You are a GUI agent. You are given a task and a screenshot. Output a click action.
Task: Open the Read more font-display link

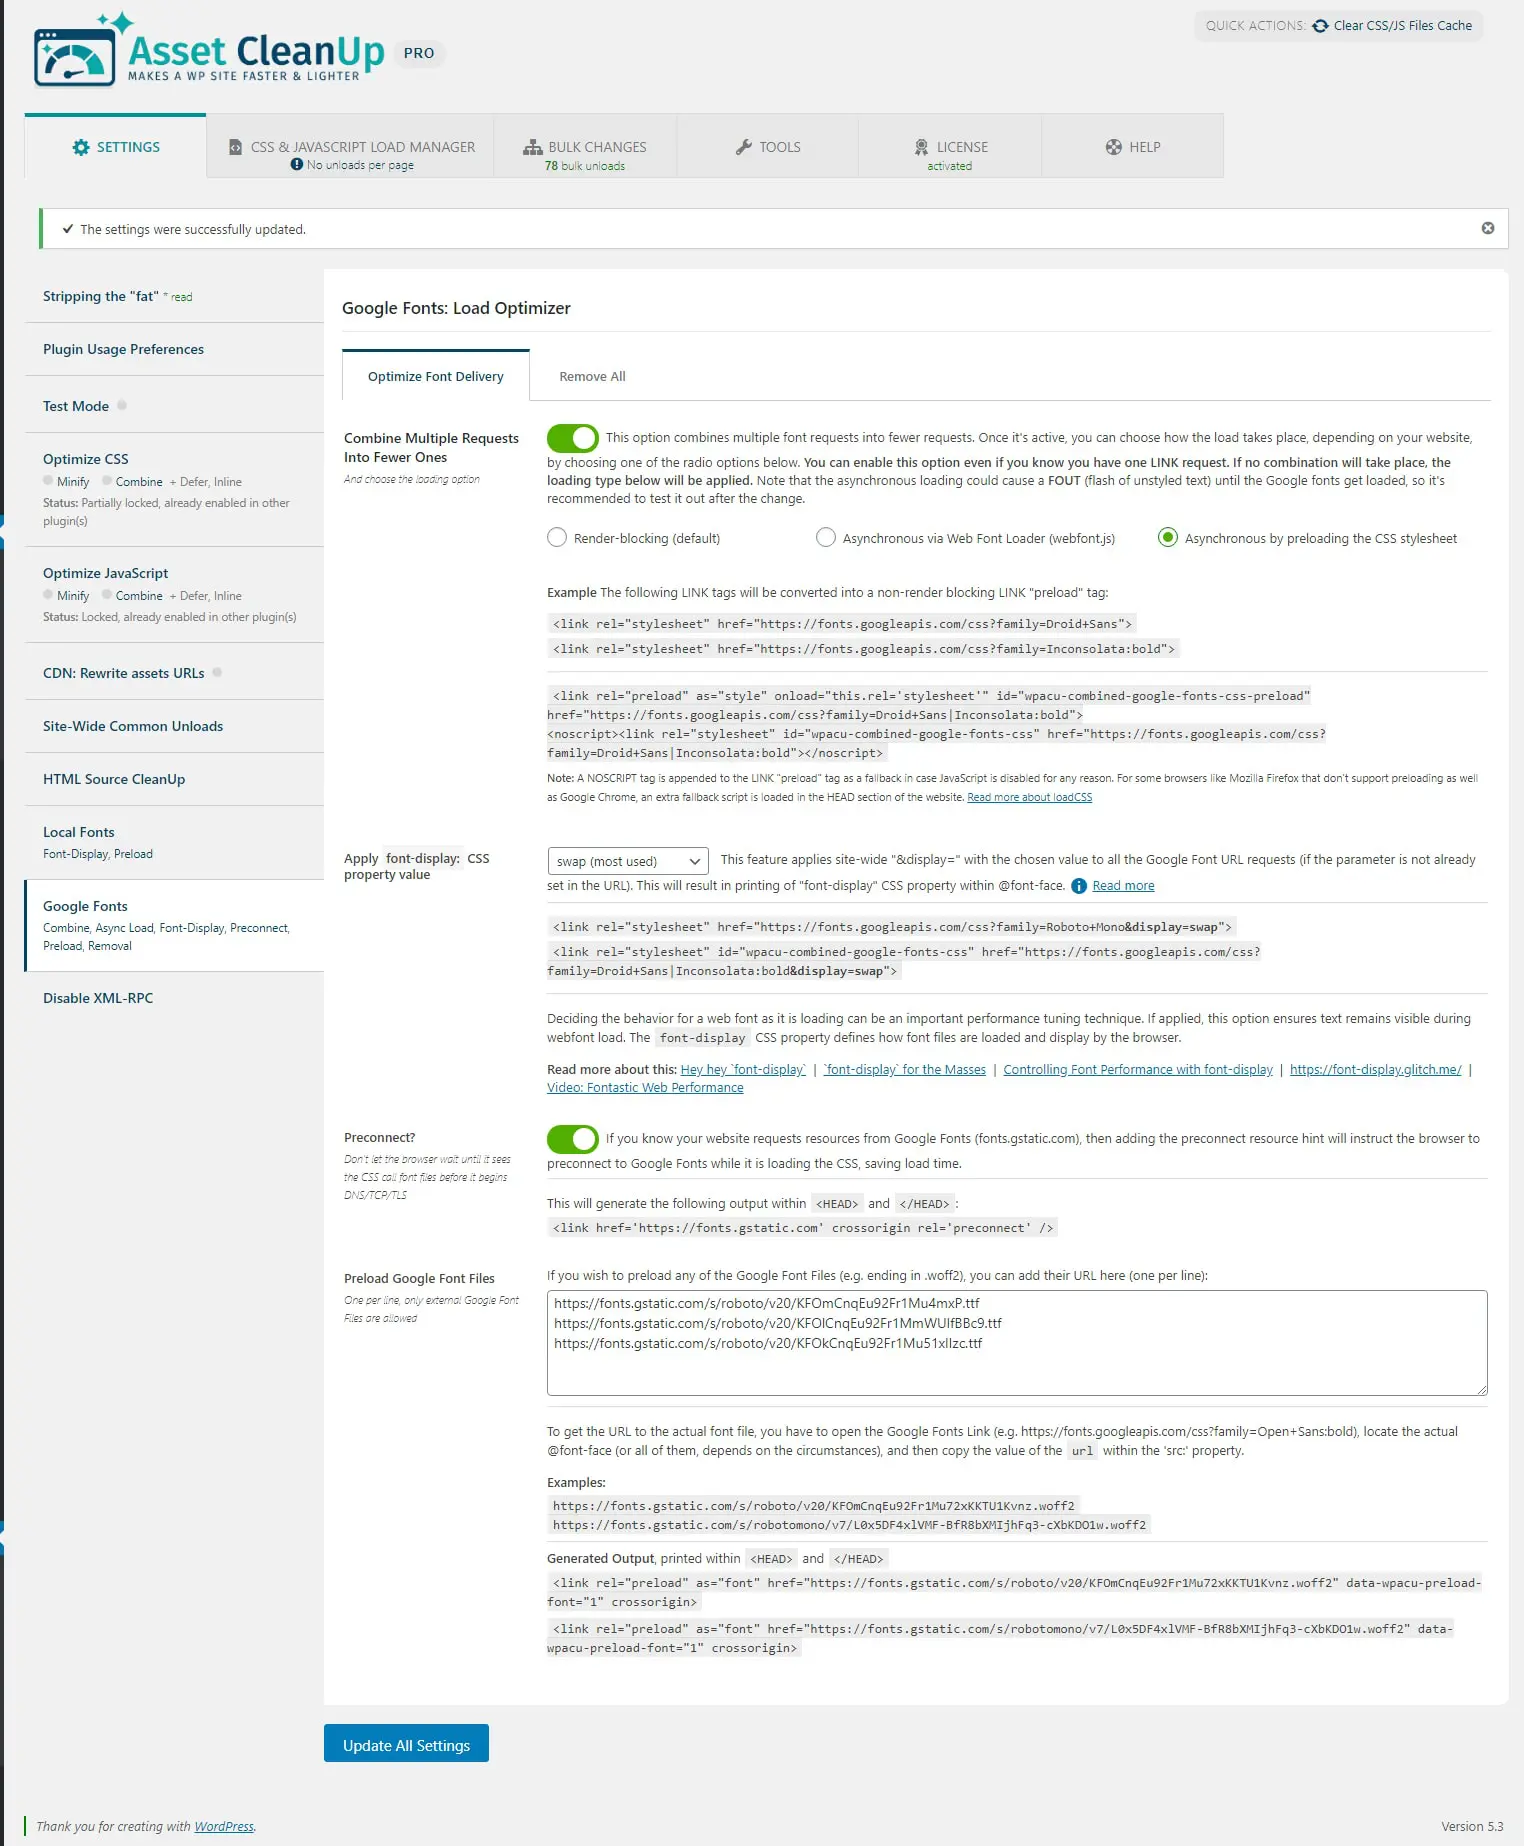[1123, 886]
